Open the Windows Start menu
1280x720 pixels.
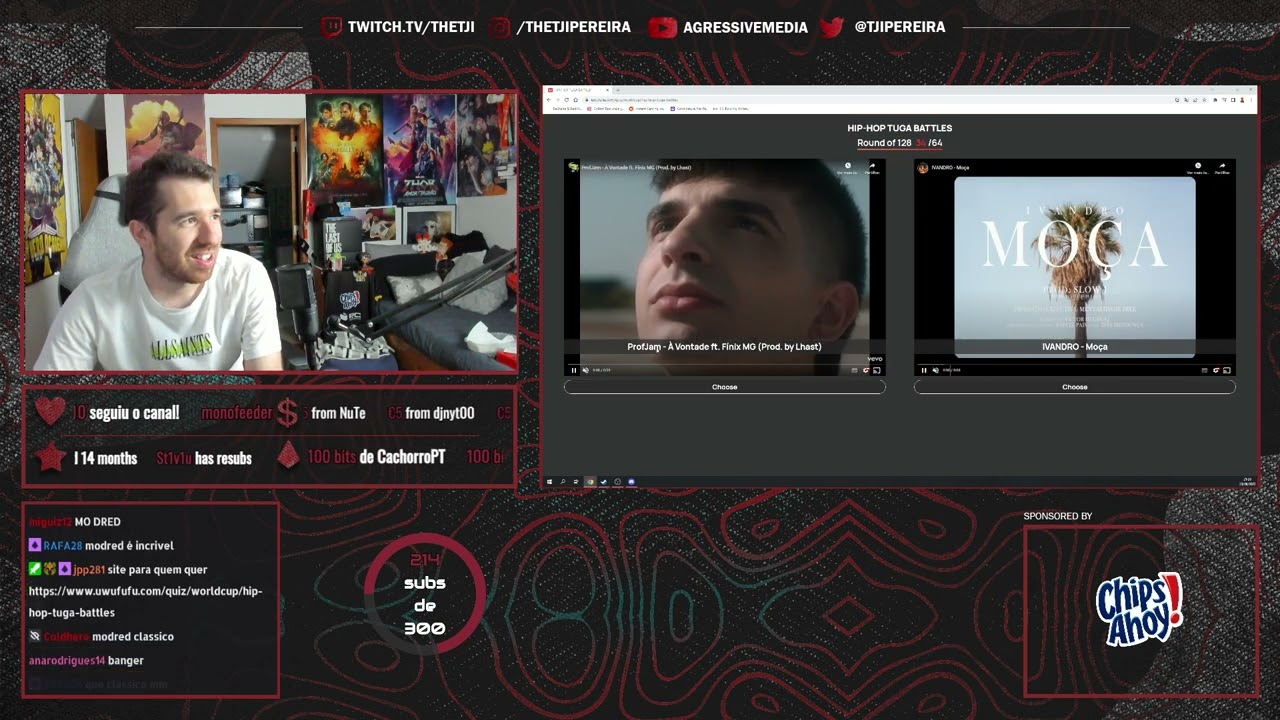tap(550, 482)
